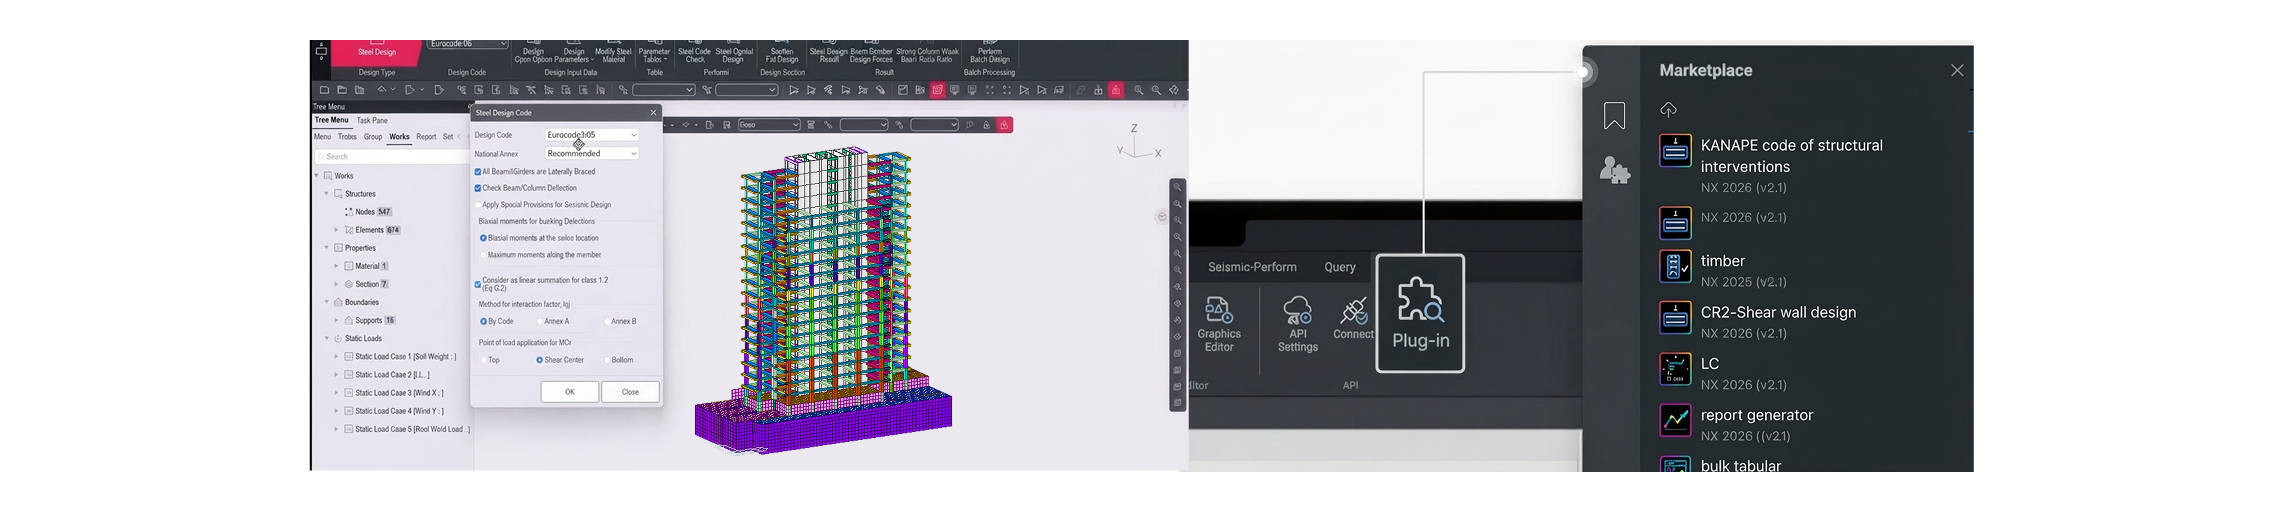Open the Plug-in puzzle icon
The height and width of the screenshot is (512, 2284).
tap(1420, 301)
